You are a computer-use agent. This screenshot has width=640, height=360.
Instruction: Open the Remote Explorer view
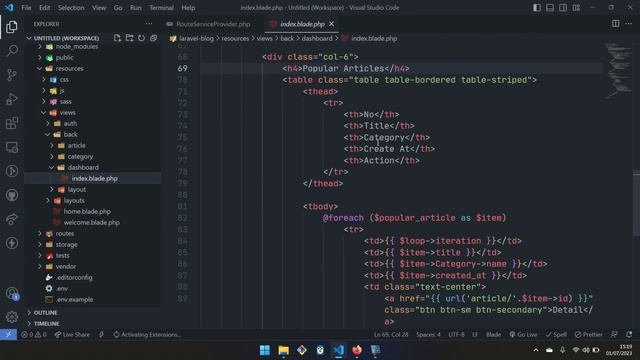[12, 147]
